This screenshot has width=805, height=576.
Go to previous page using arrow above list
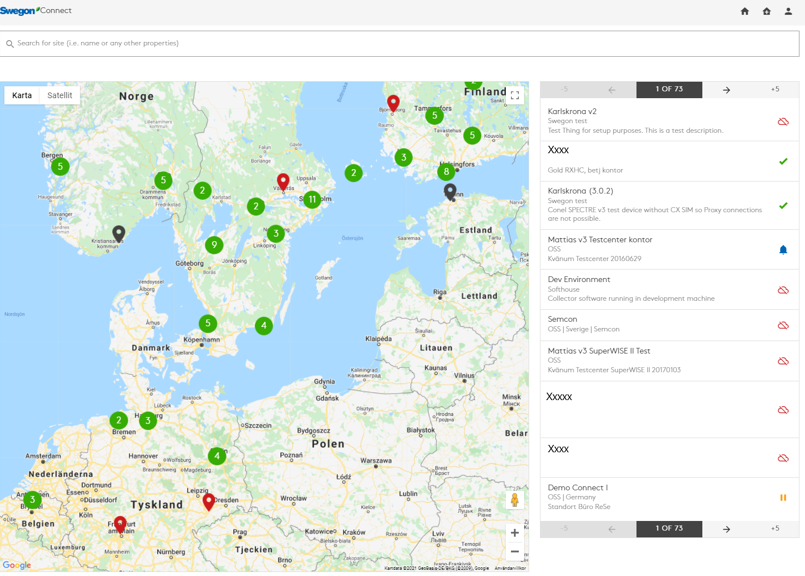pos(611,90)
